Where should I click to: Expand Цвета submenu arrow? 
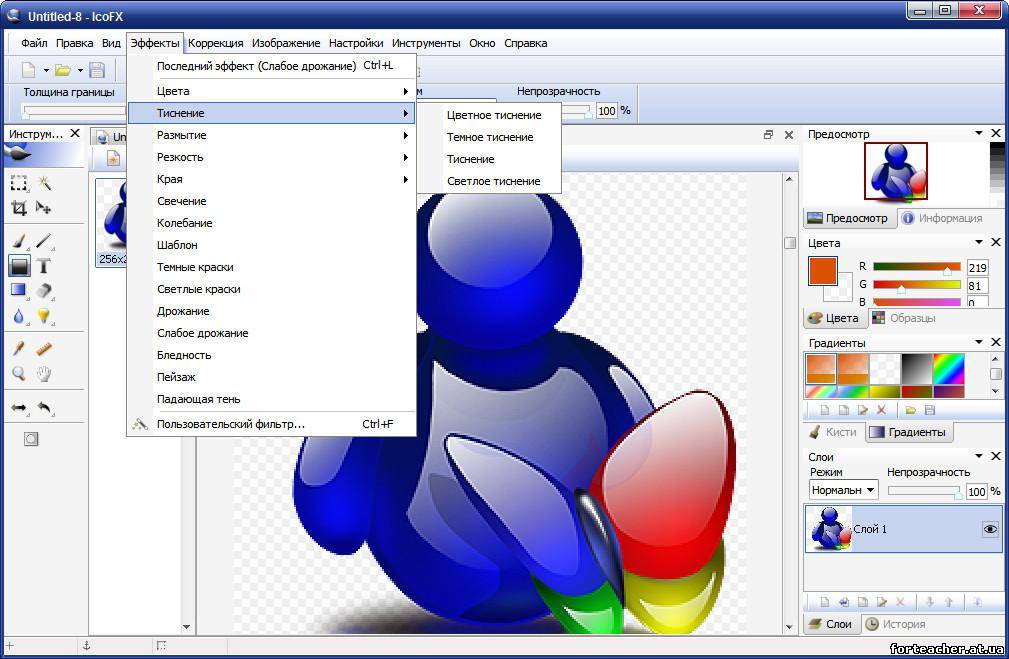click(x=405, y=91)
